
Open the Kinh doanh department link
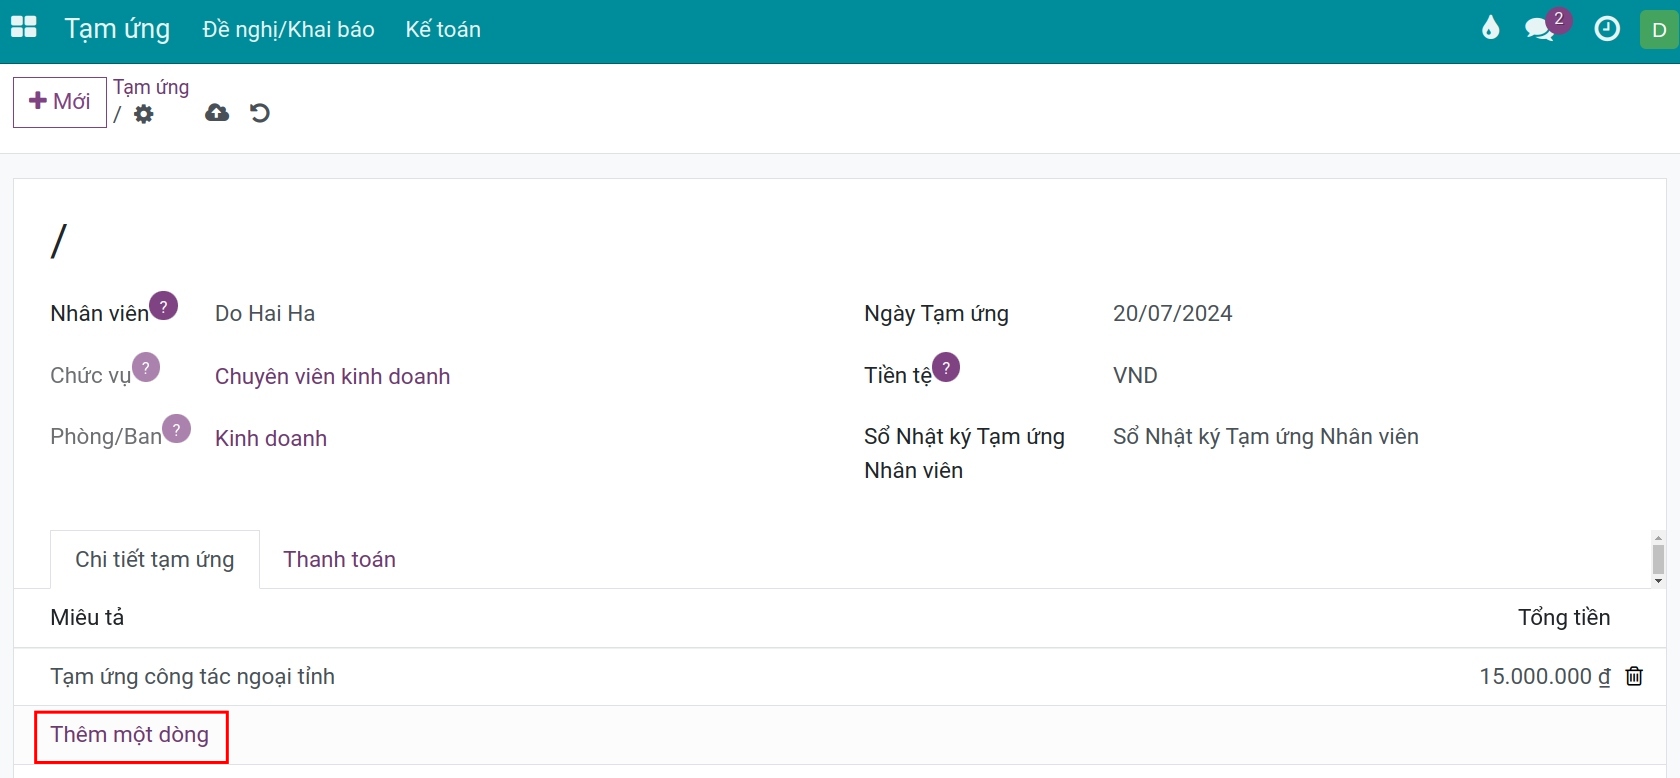click(x=271, y=438)
